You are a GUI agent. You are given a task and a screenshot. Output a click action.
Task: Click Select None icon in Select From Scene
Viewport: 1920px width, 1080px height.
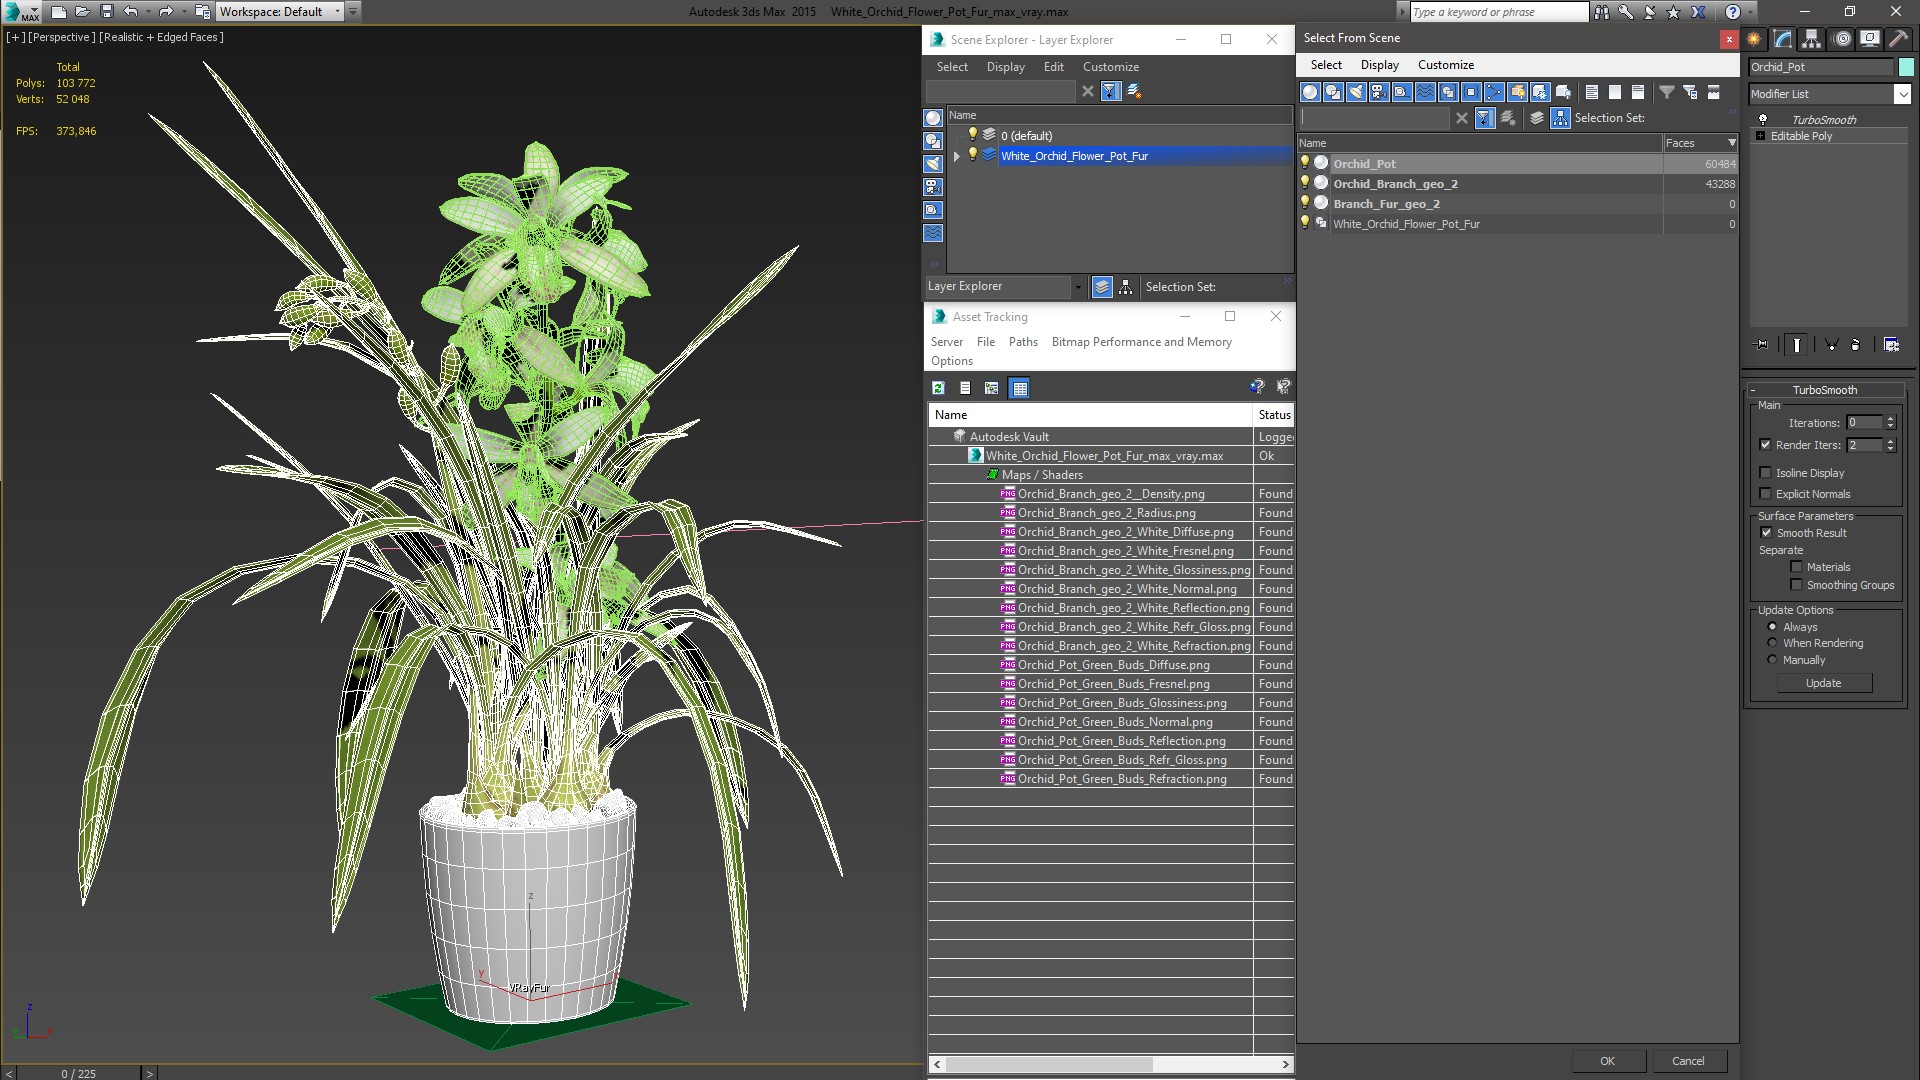[1615, 92]
